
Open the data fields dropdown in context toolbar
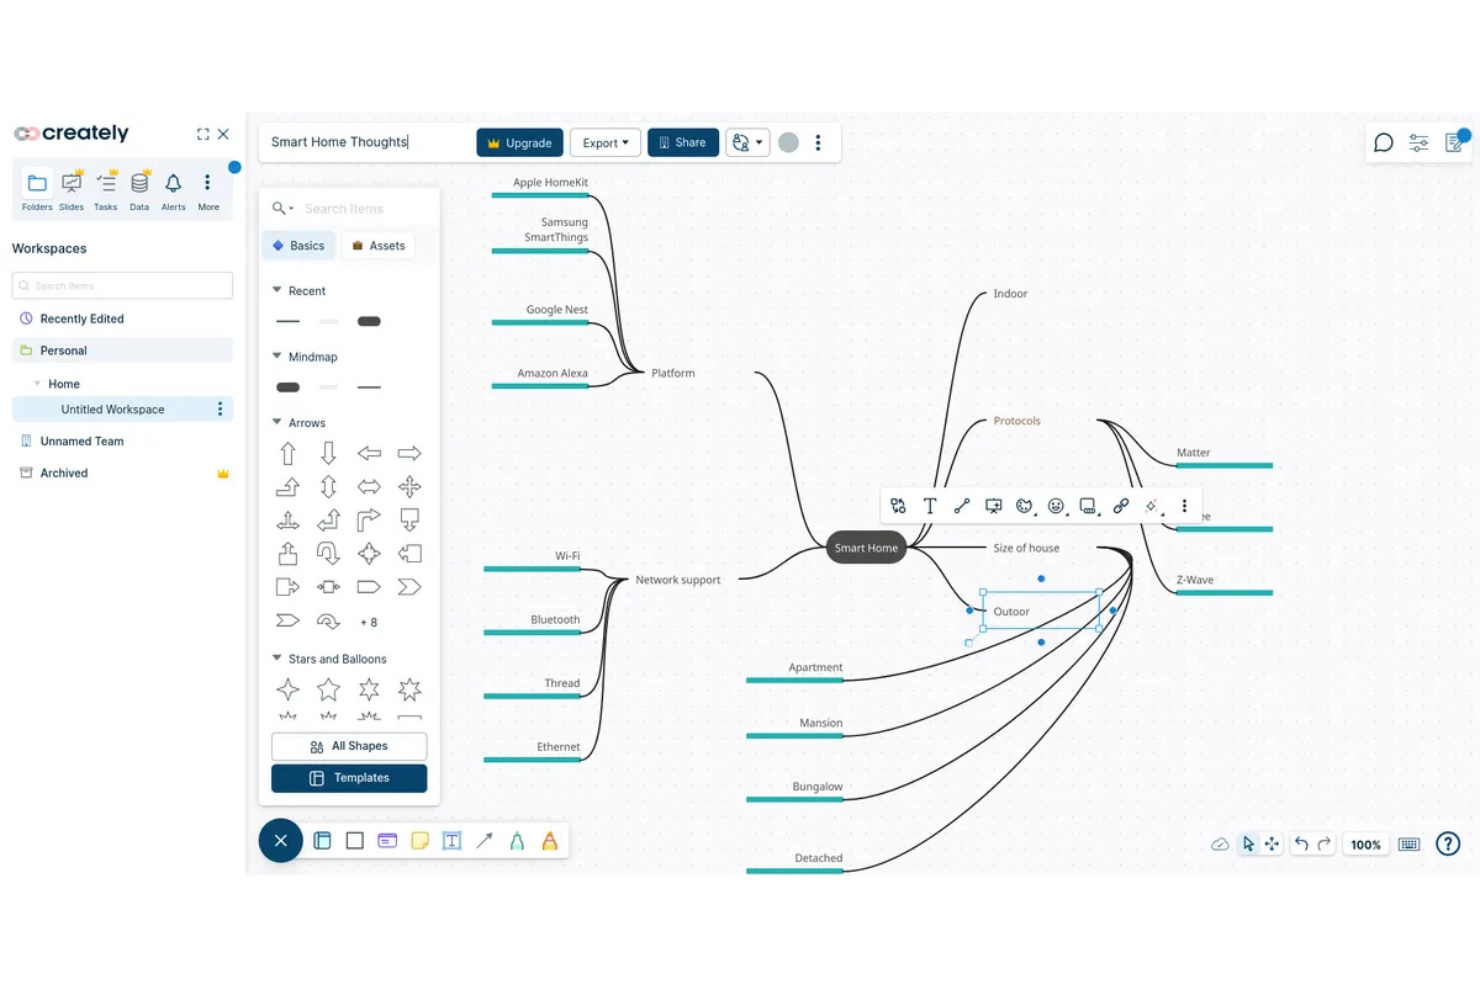pos(1089,506)
